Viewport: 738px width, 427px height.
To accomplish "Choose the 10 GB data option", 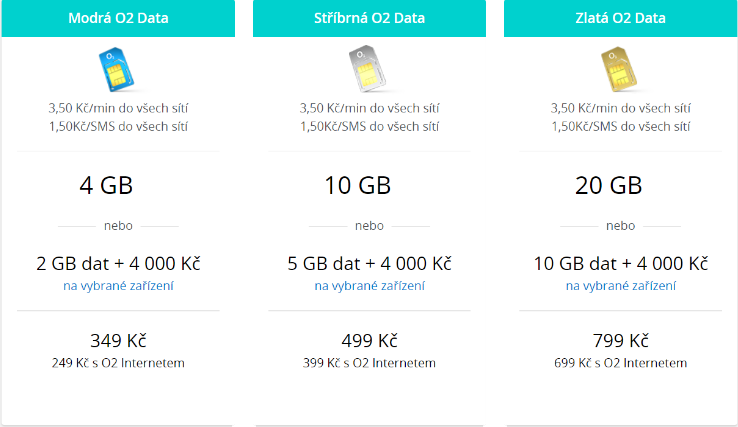I will pos(358,185).
